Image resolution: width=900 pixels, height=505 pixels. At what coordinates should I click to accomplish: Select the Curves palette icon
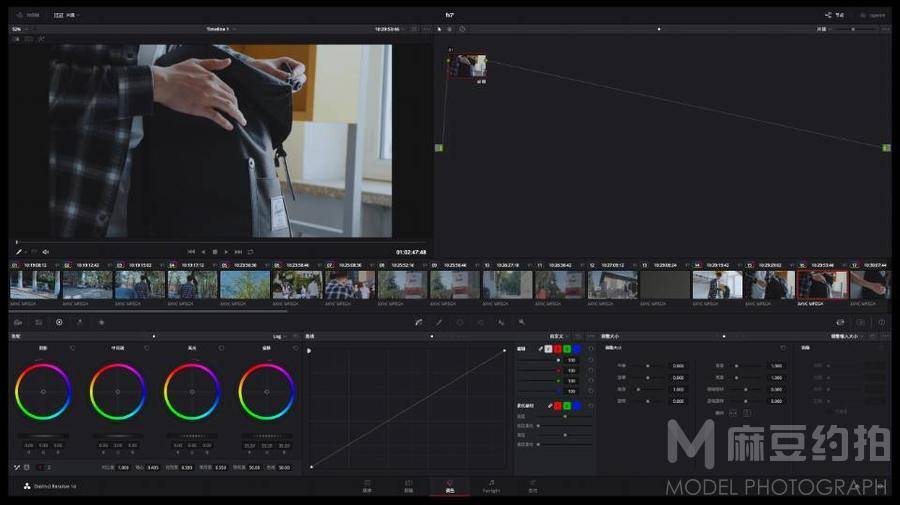418,323
